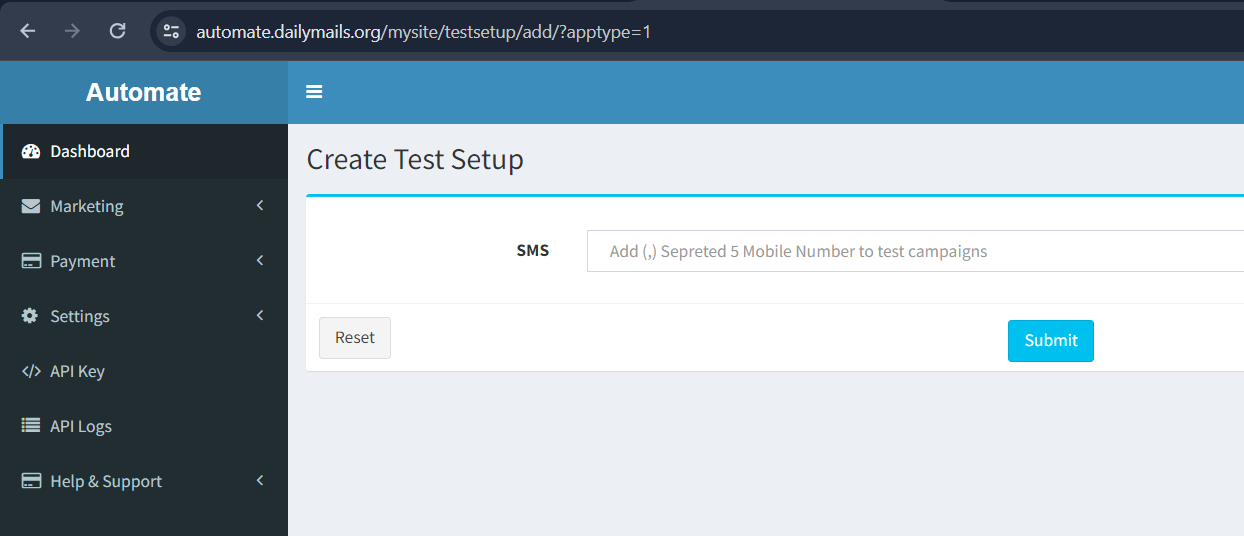Click the API Key code icon
The image size is (1244, 536).
[x=31, y=372]
